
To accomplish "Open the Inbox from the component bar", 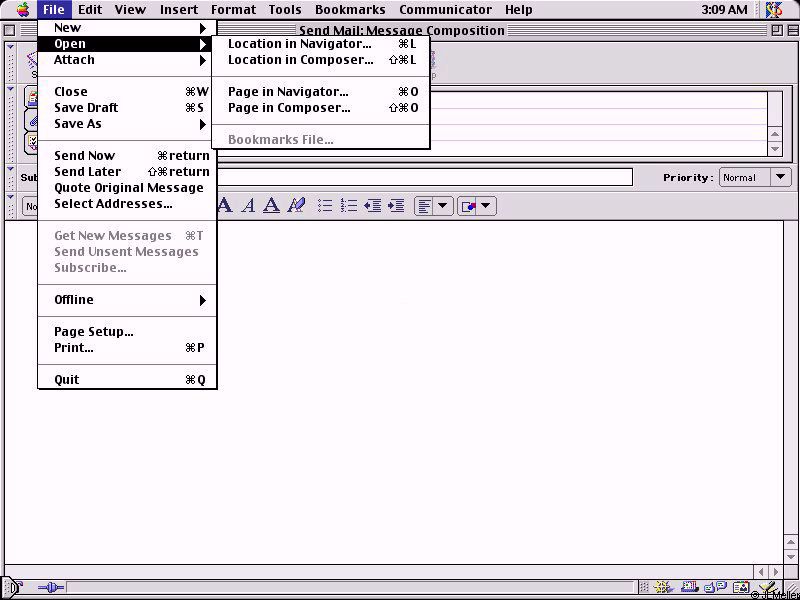I will (690, 588).
